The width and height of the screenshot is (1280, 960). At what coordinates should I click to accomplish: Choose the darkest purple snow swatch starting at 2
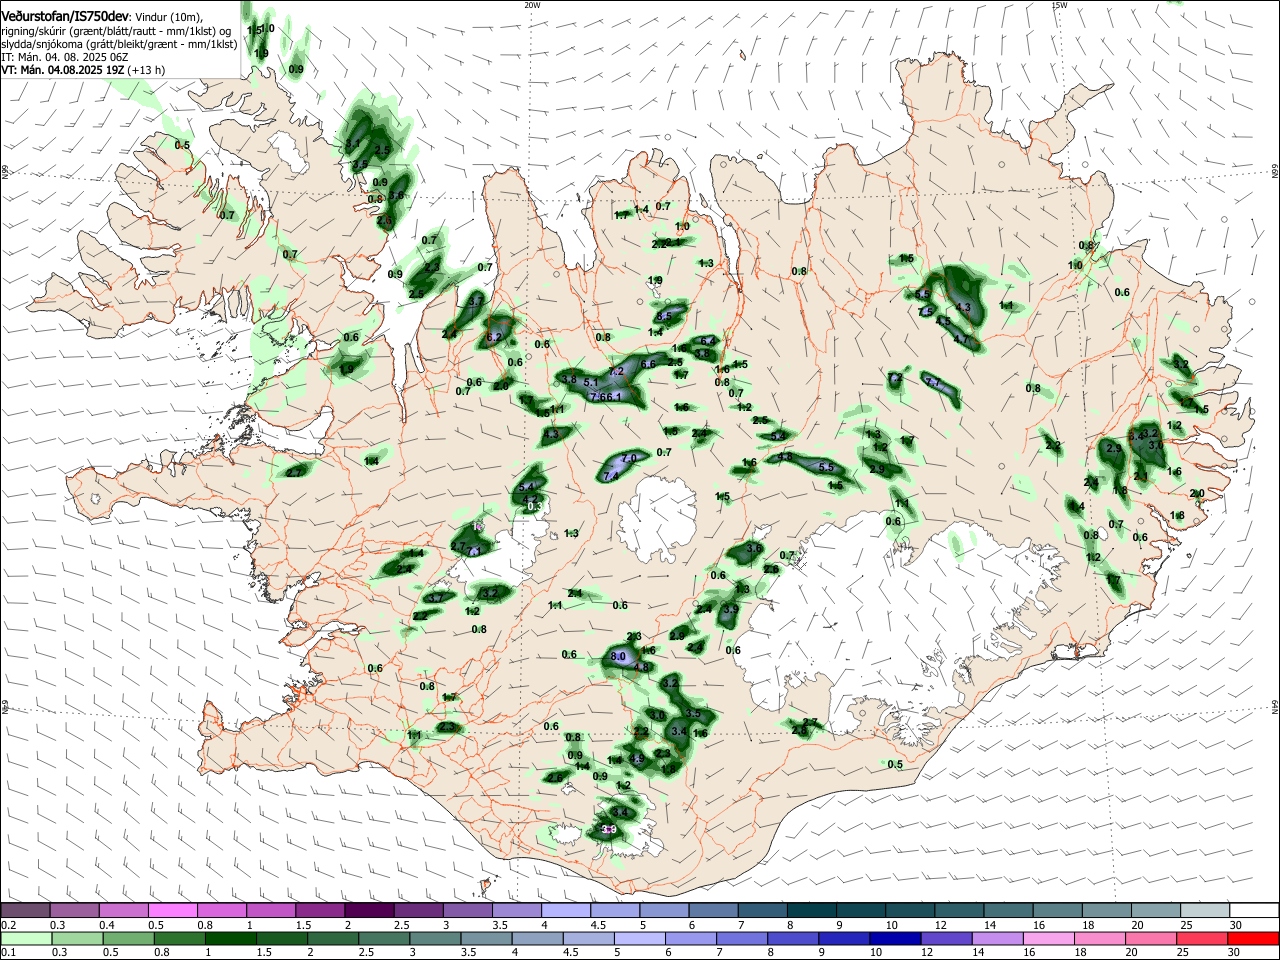point(369,911)
